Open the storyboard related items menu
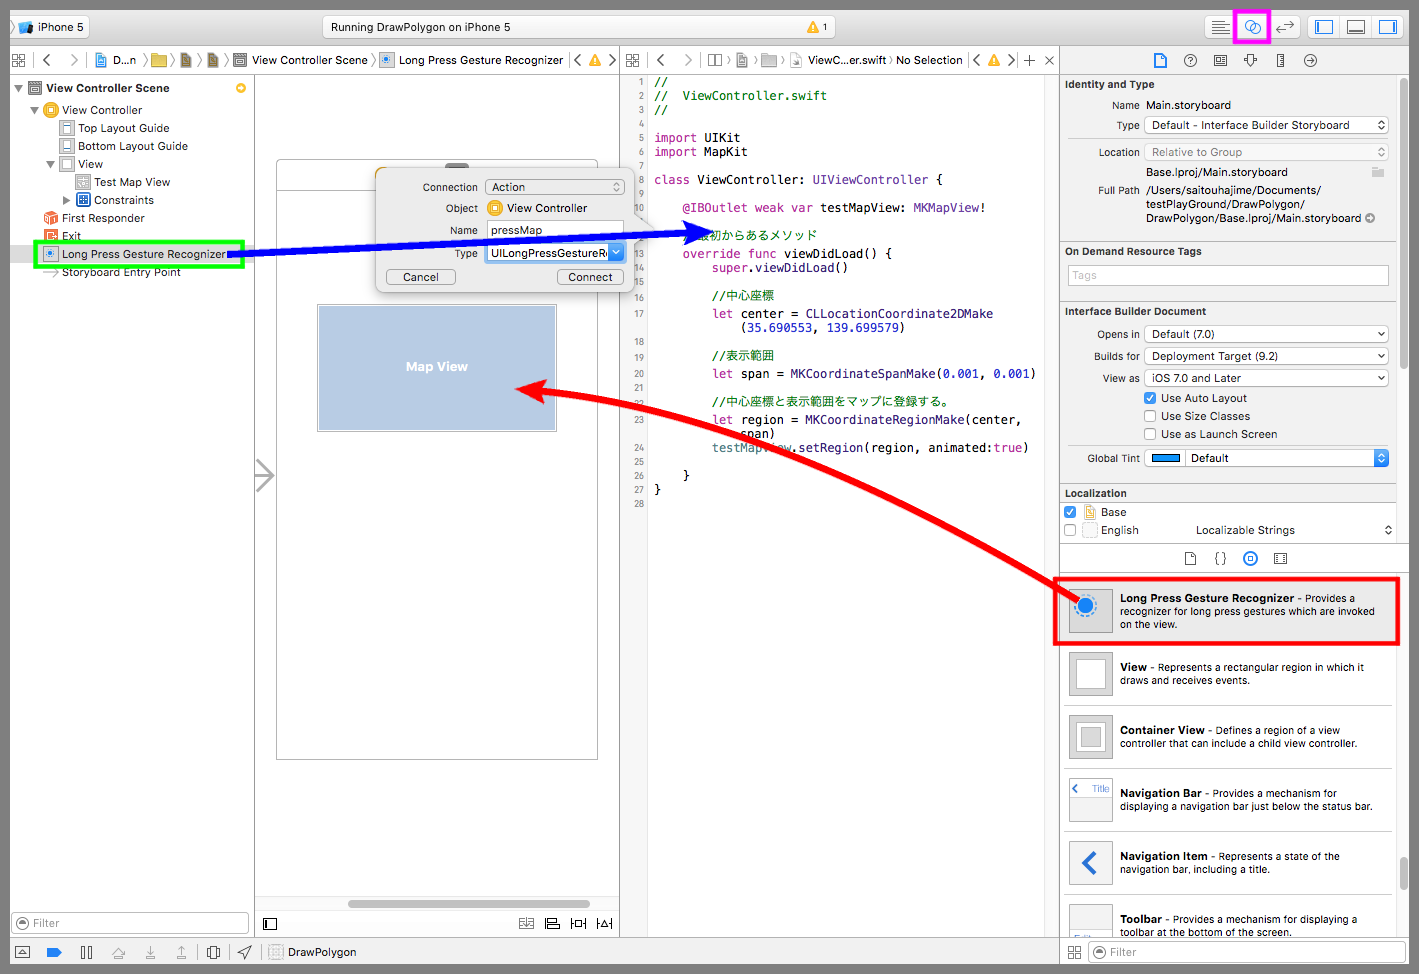Screen dimensions: 1419x974 pos(18,60)
